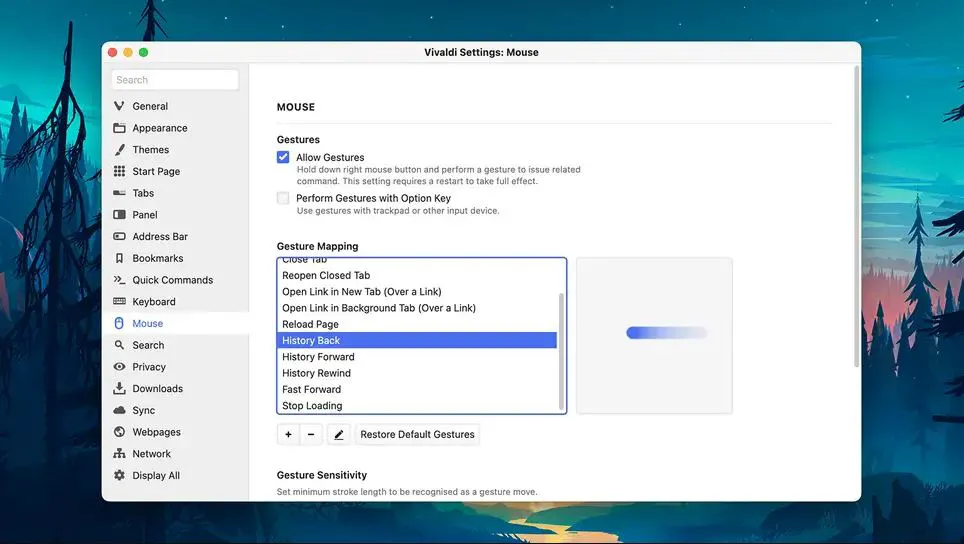
Task: Remove selected gesture with minus button
Action: pos(310,435)
